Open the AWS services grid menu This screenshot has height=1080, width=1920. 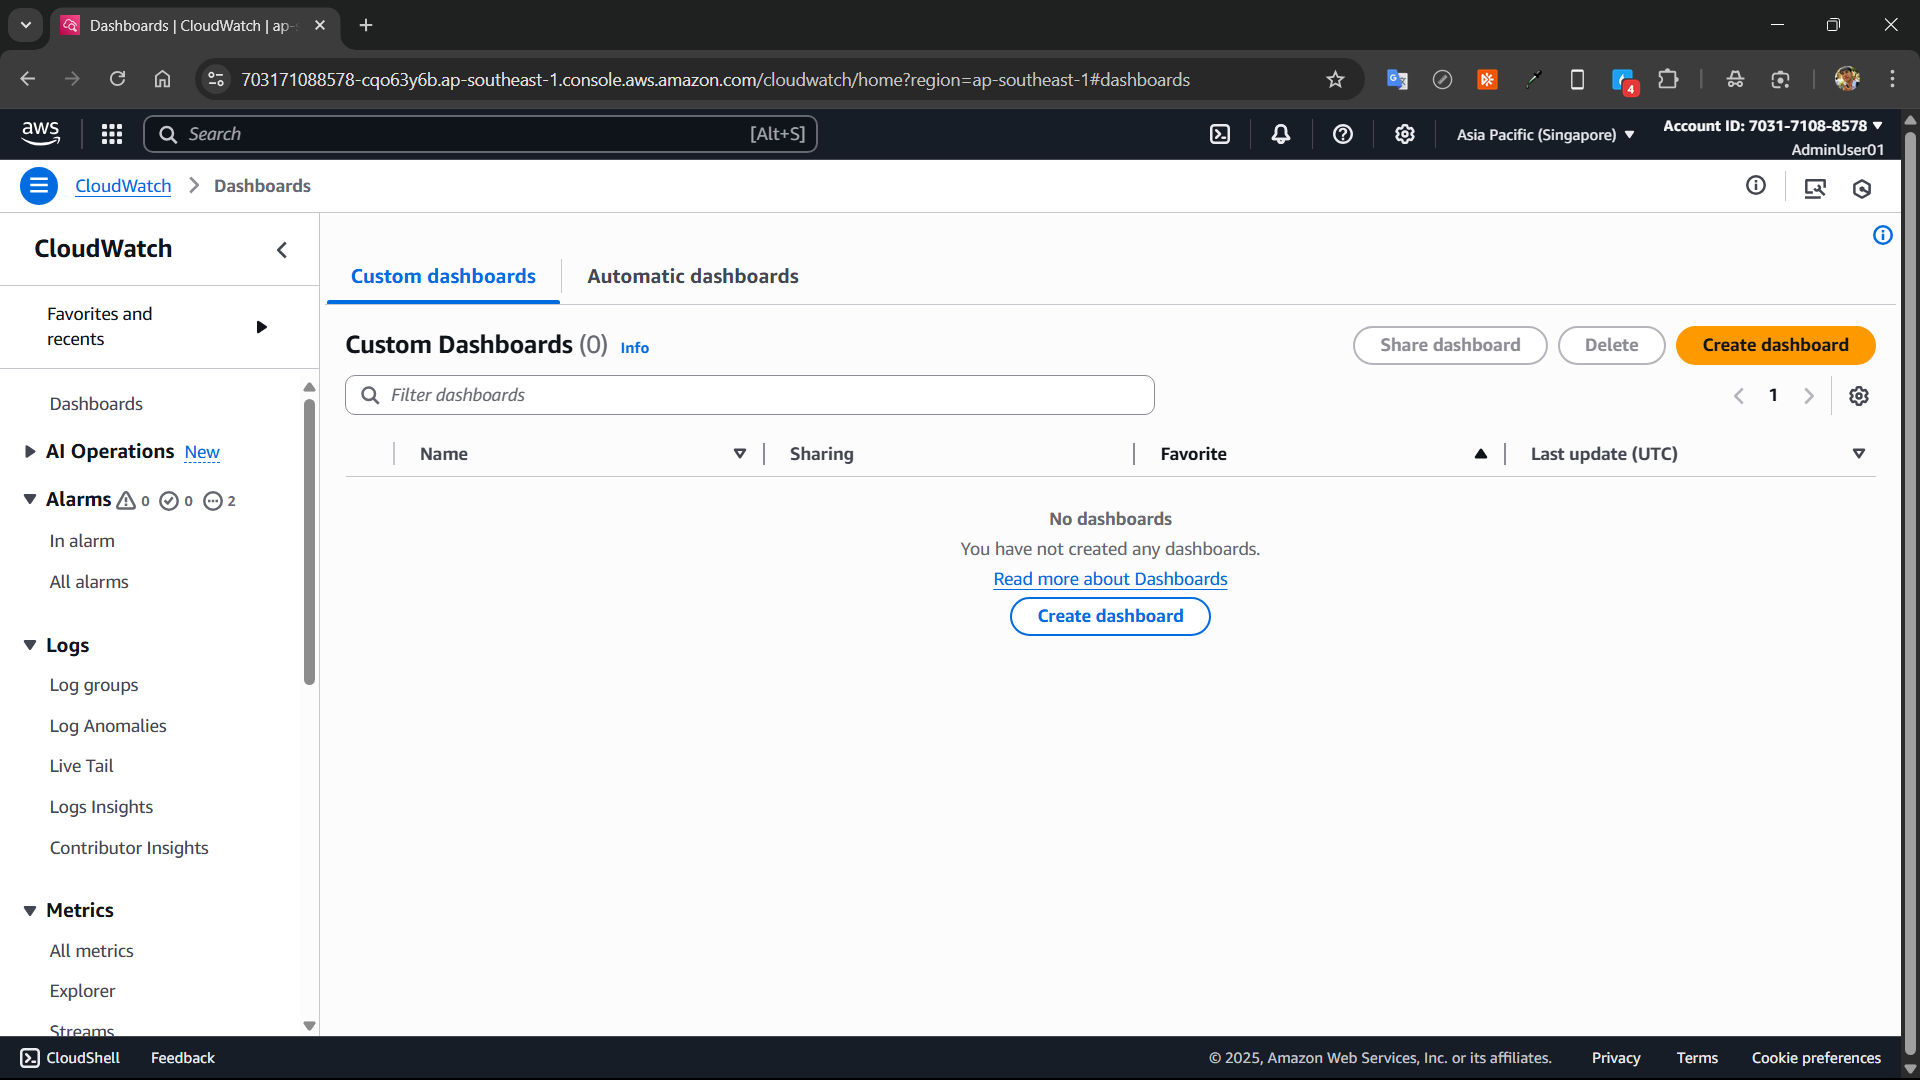[112, 134]
